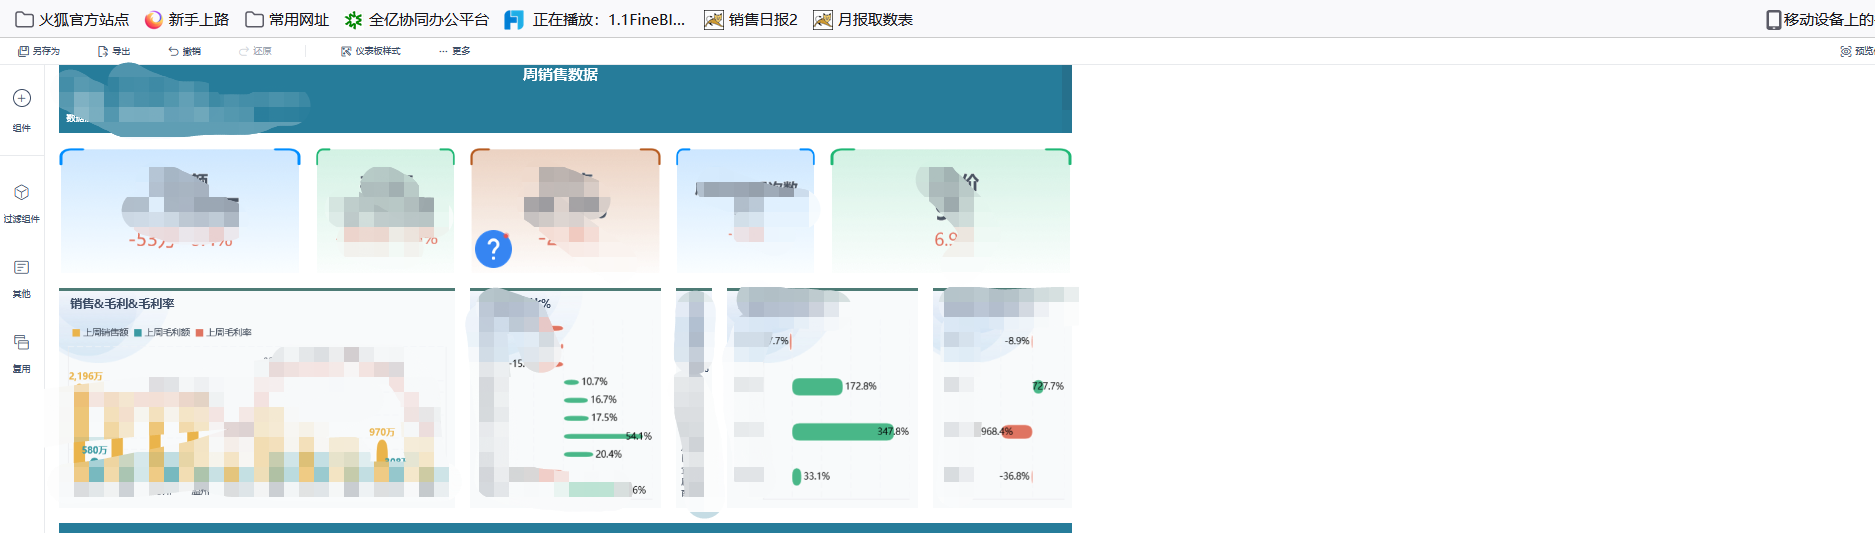1875x533 pixels.
Task: Open 火狐官方站点 bookmark folder
Action: pos(72,19)
